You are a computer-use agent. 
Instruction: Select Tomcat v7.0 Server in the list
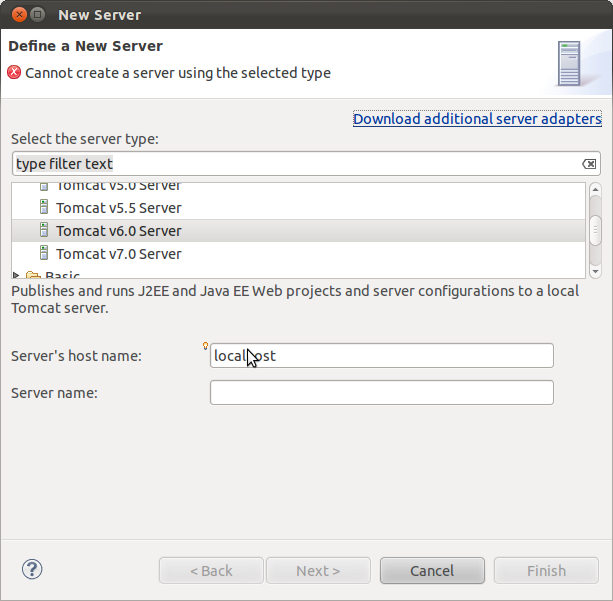pyautogui.click(x=299, y=254)
